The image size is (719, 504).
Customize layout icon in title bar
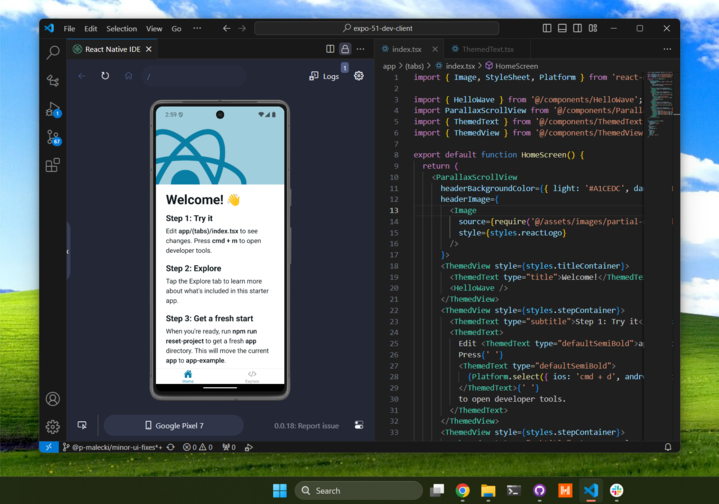[593, 28]
